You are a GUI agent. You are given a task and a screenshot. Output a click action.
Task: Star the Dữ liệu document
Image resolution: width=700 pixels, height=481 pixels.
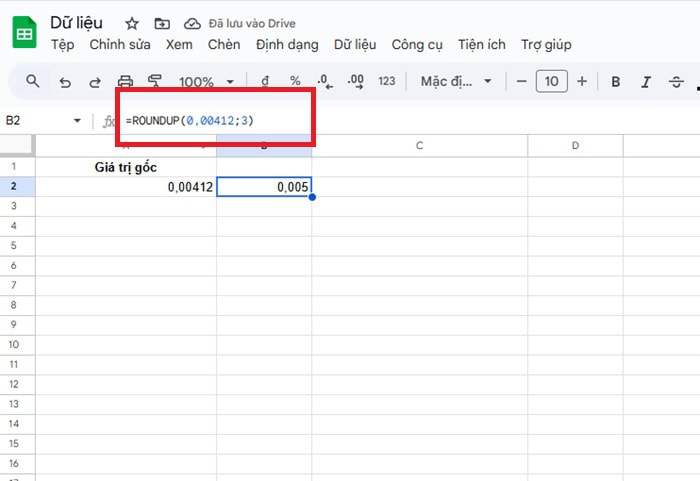point(132,23)
